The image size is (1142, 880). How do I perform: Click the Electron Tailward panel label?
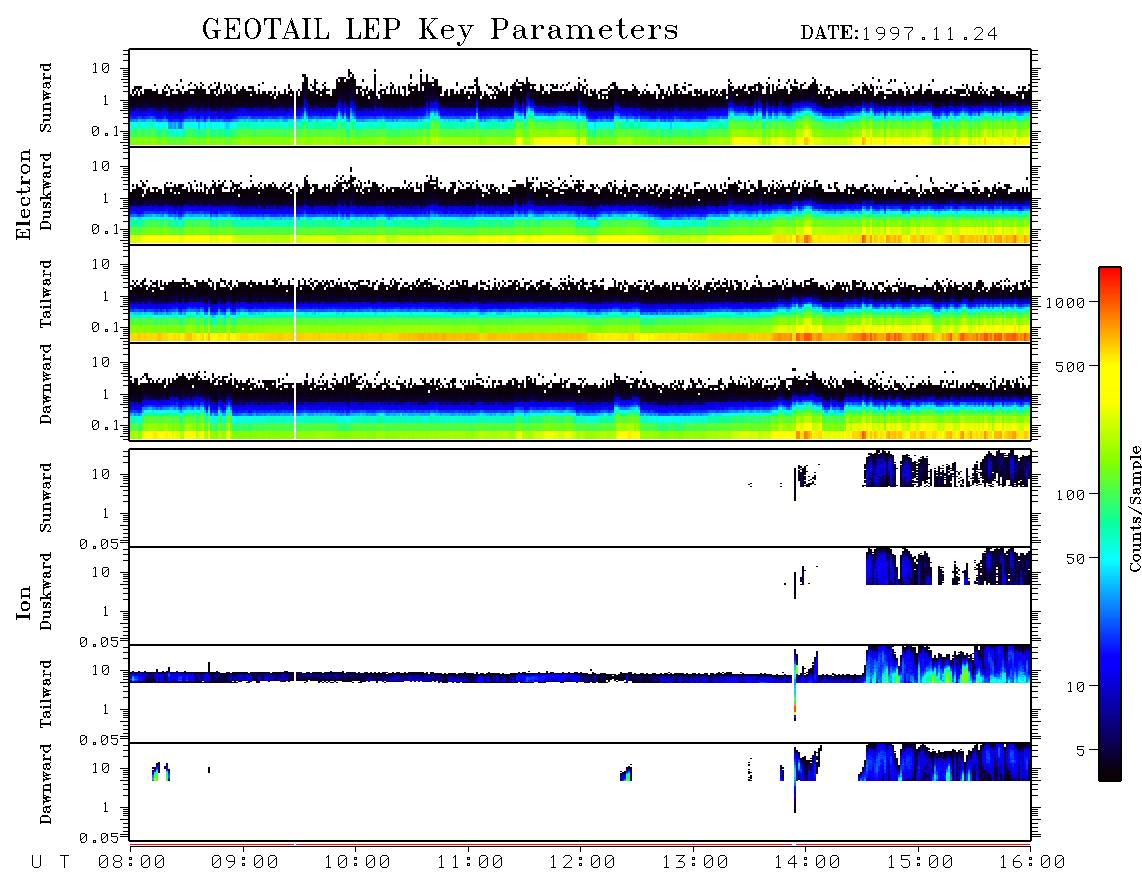pyautogui.click(x=46, y=294)
